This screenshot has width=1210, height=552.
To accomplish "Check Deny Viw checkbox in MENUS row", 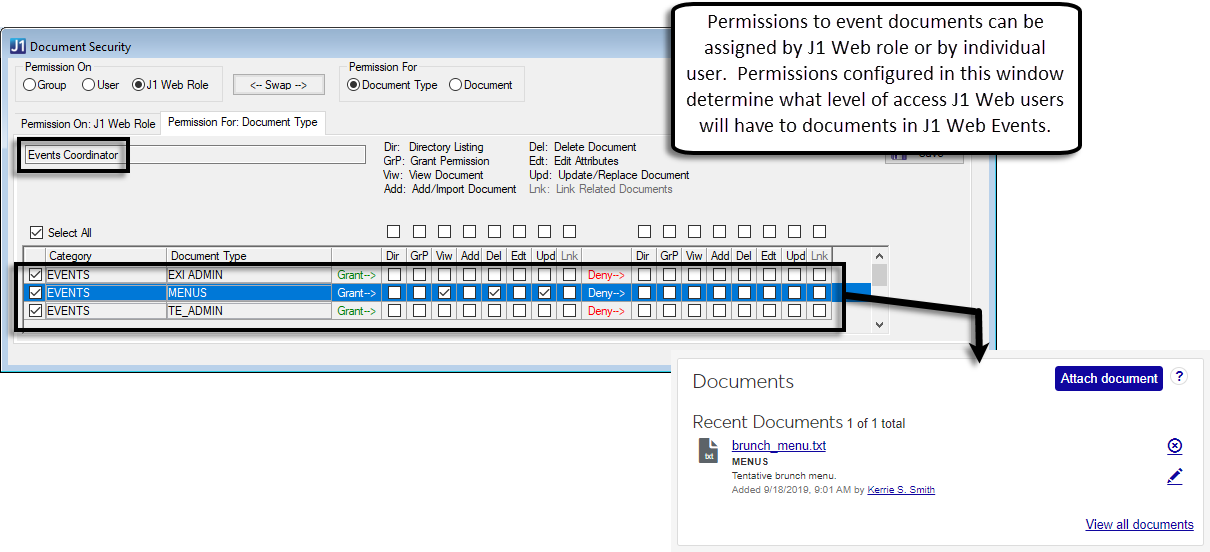I will 694,293.
